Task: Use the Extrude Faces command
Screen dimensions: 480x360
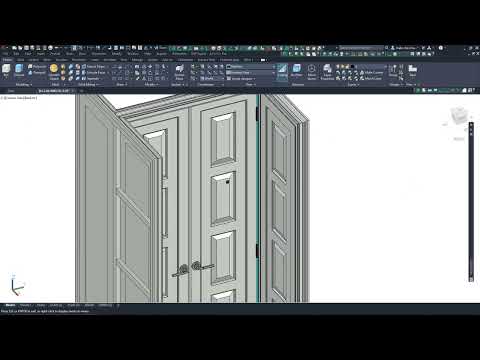Action: pos(95,72)
